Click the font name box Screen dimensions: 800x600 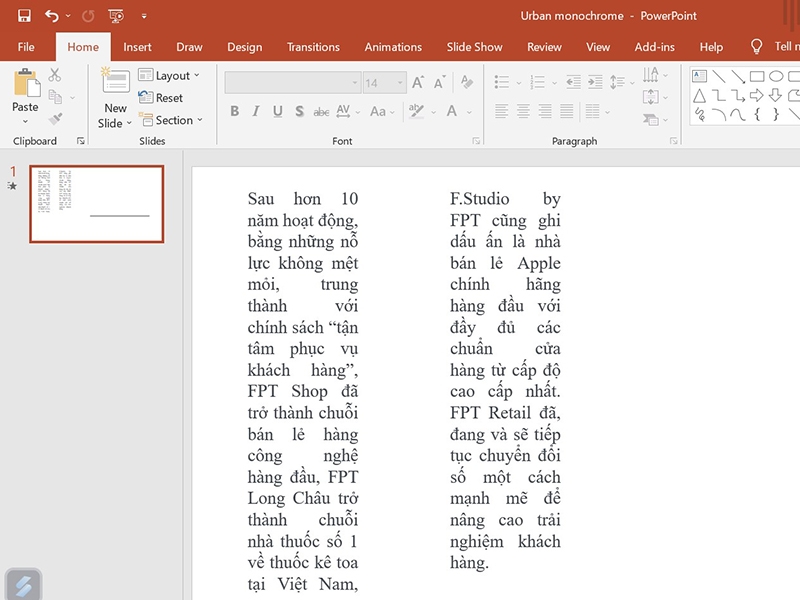coord(293,83)
